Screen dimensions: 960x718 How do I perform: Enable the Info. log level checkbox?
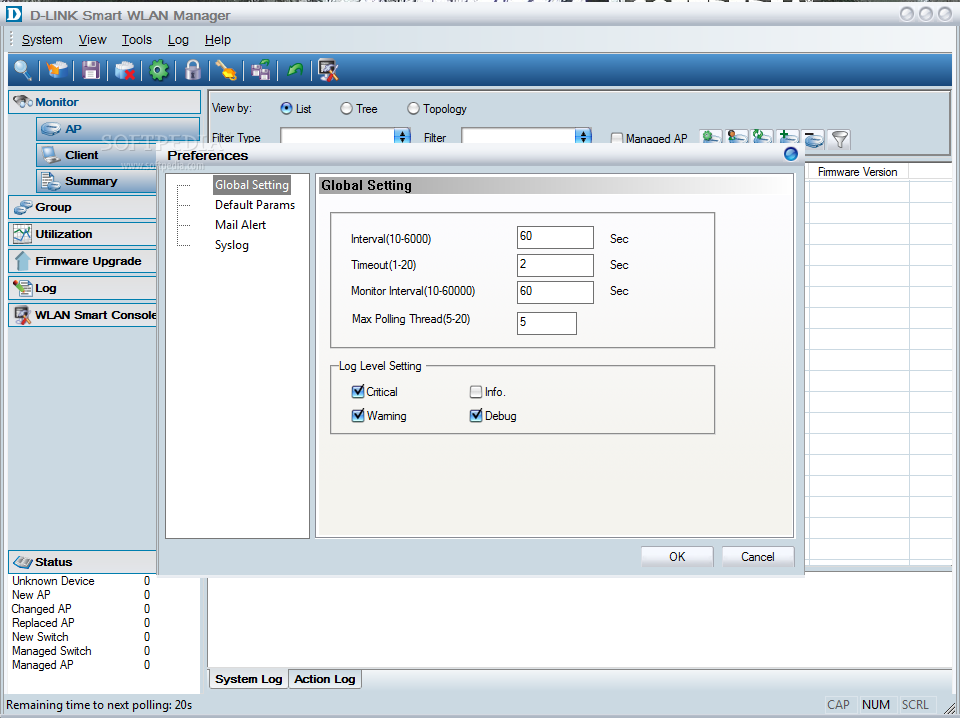point(476,392)
